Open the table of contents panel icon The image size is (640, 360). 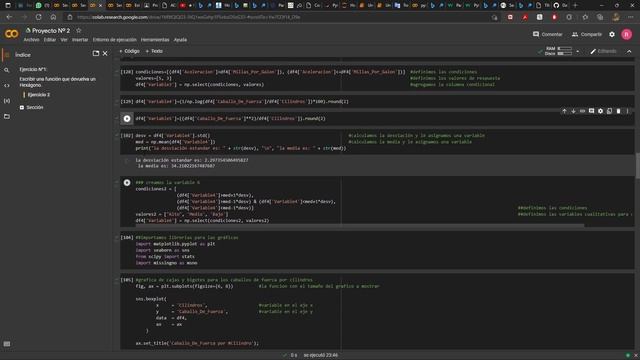[7, 55]
